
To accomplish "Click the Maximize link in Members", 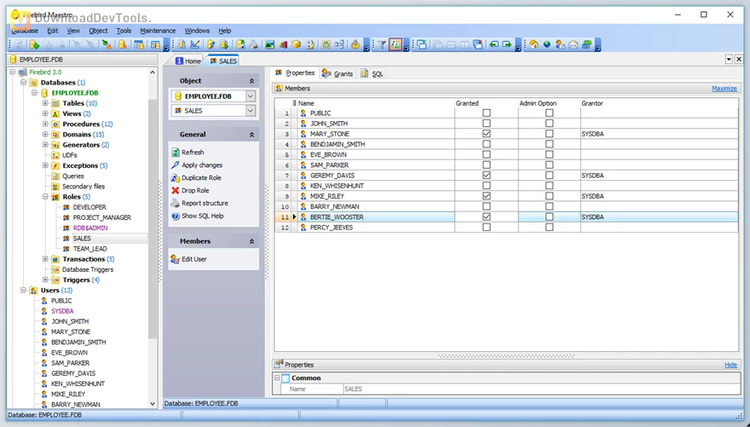I will tap(724, 88).
